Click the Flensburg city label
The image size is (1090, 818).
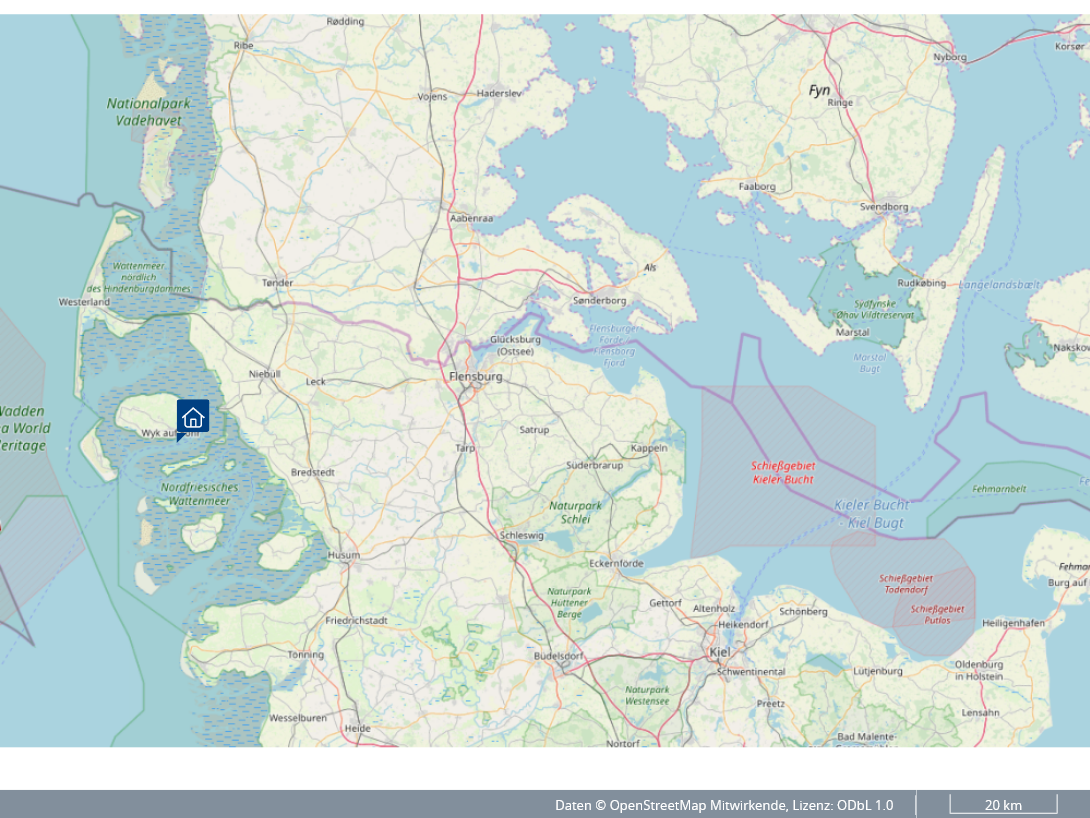pyautogui.click(x=476, y=376)
